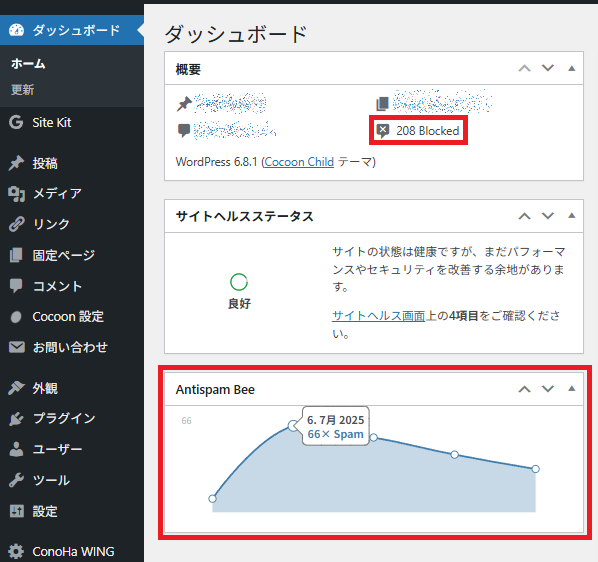Click the green 良好 status circle
Viewport: 598px width, 562px height.
[x=239, y=282]
